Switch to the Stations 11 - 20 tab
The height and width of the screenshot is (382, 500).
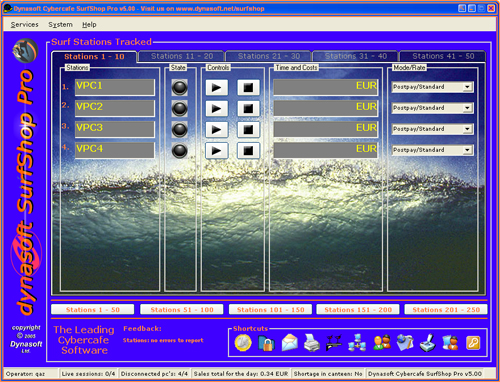[182, 56]
